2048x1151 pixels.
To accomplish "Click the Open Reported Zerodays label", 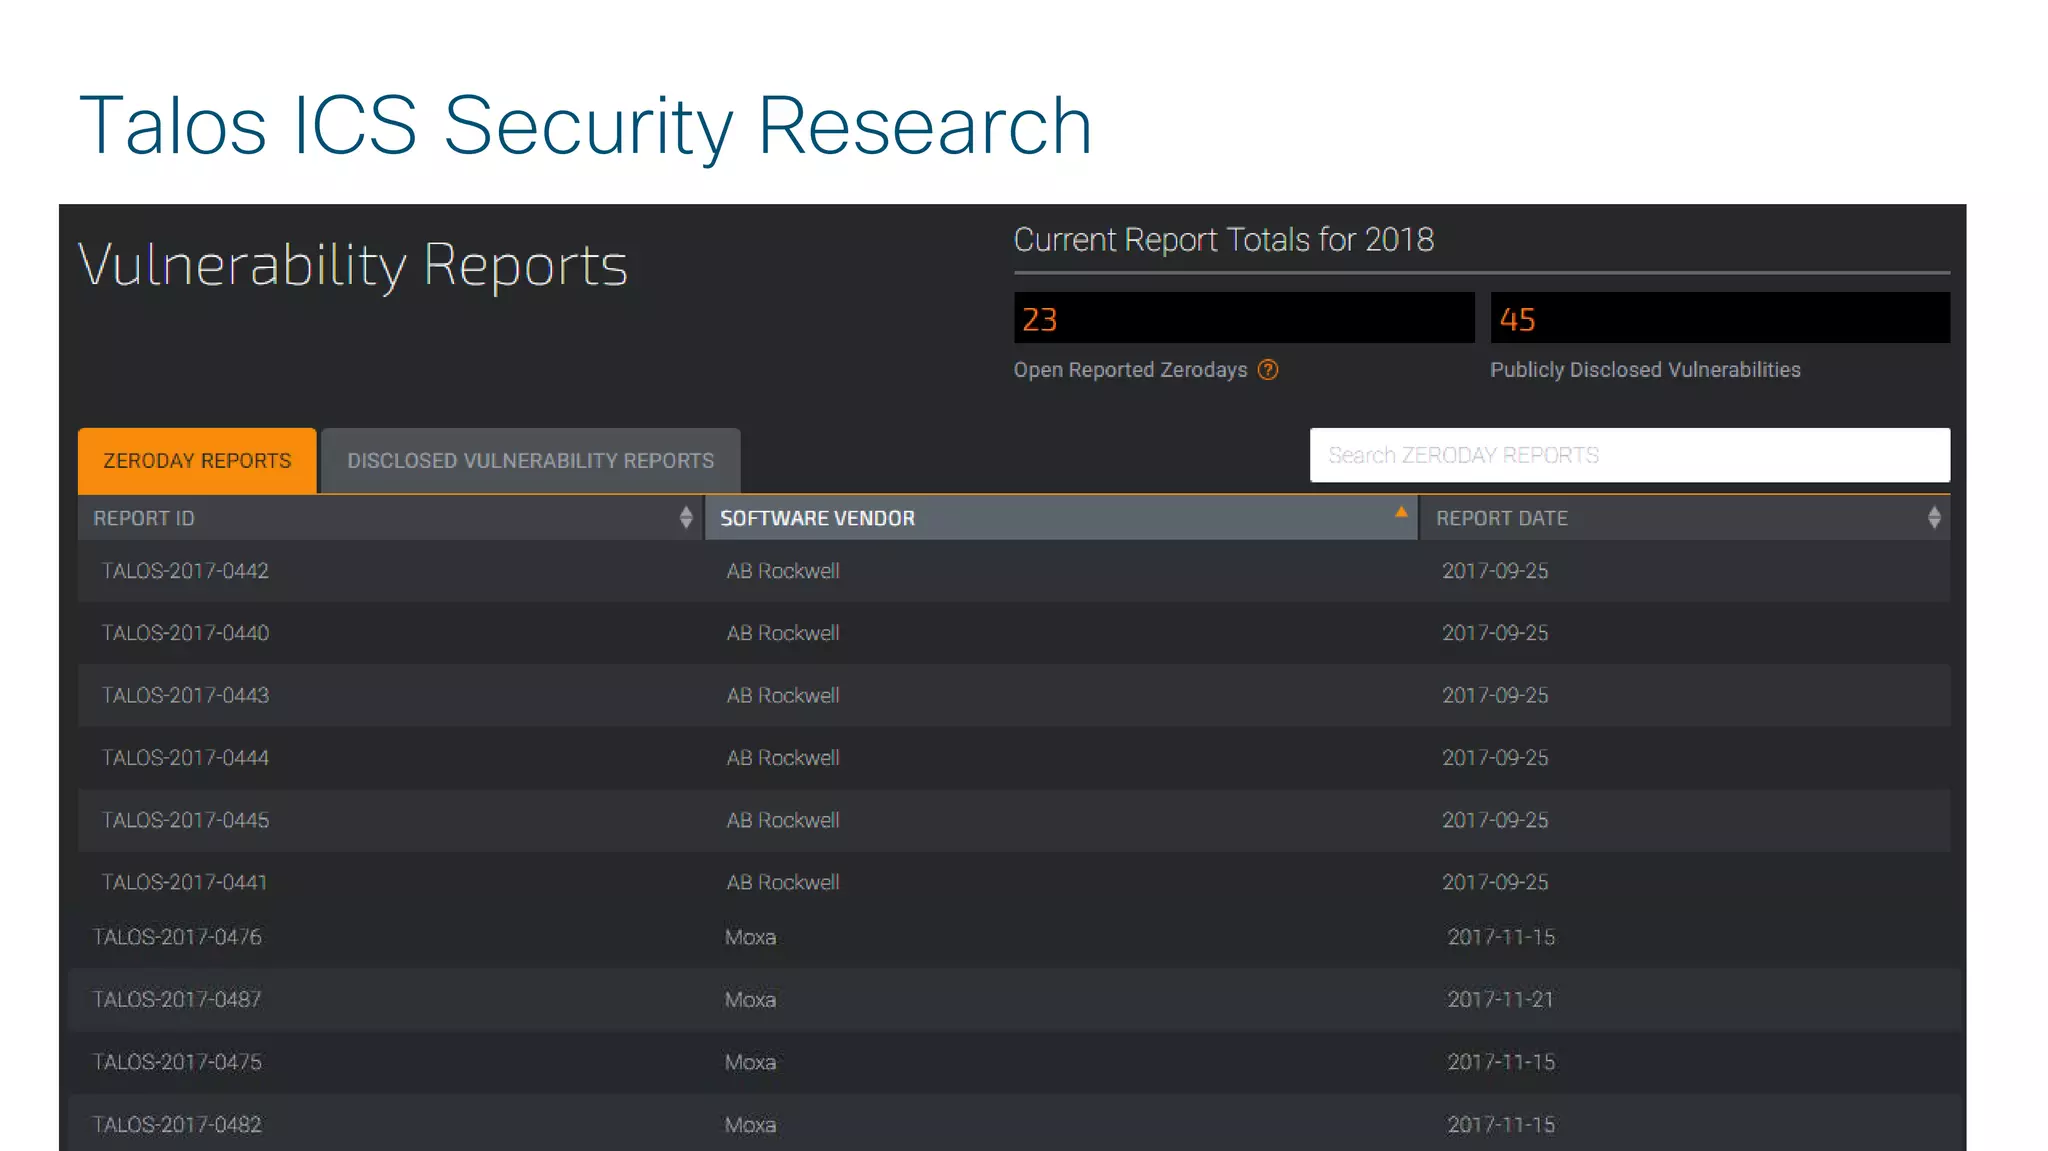I will [x=1131, y=370].
